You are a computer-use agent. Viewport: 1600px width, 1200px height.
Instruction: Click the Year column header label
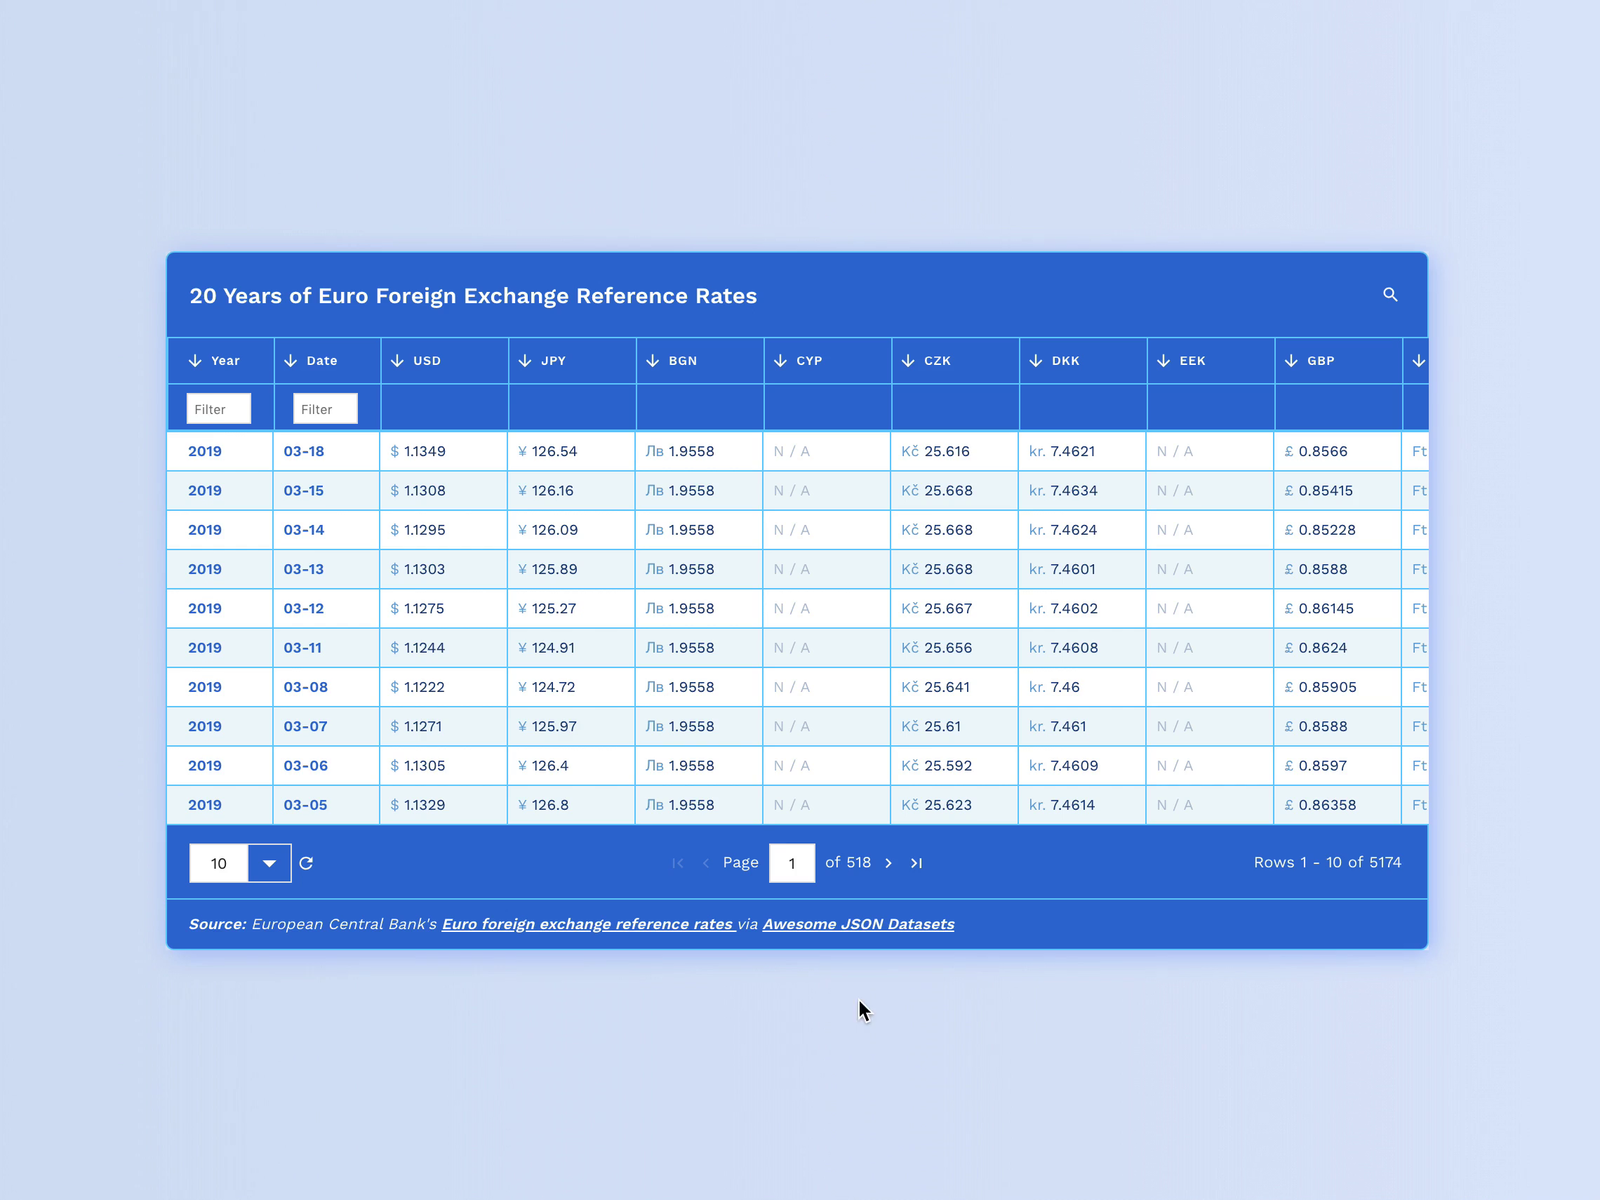(x=225, y=361)
